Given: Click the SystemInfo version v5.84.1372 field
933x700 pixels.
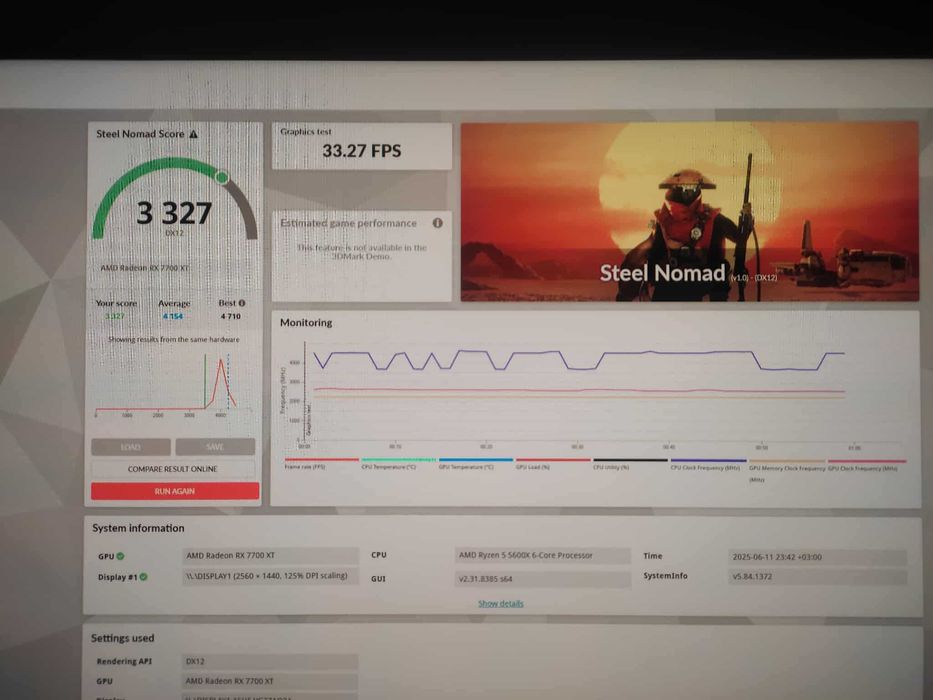Looking at the screenshot, I should tap(817, 576).
